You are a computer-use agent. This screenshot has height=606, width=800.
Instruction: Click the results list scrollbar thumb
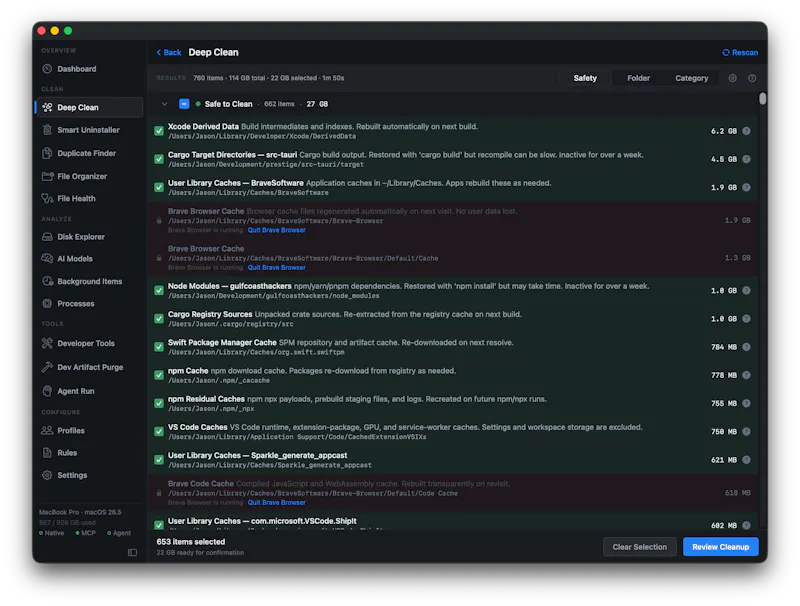coord(762,98)
